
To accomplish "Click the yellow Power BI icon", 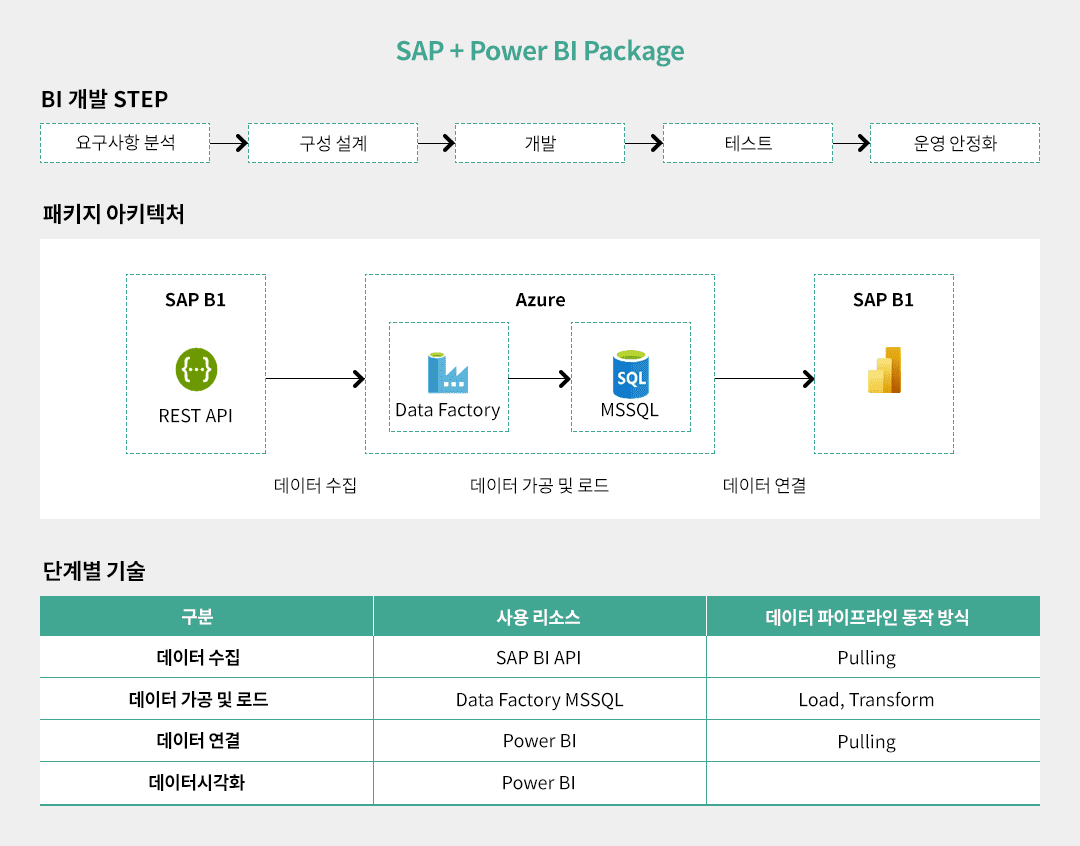I will pyautogui.click(x=884, y=370).
